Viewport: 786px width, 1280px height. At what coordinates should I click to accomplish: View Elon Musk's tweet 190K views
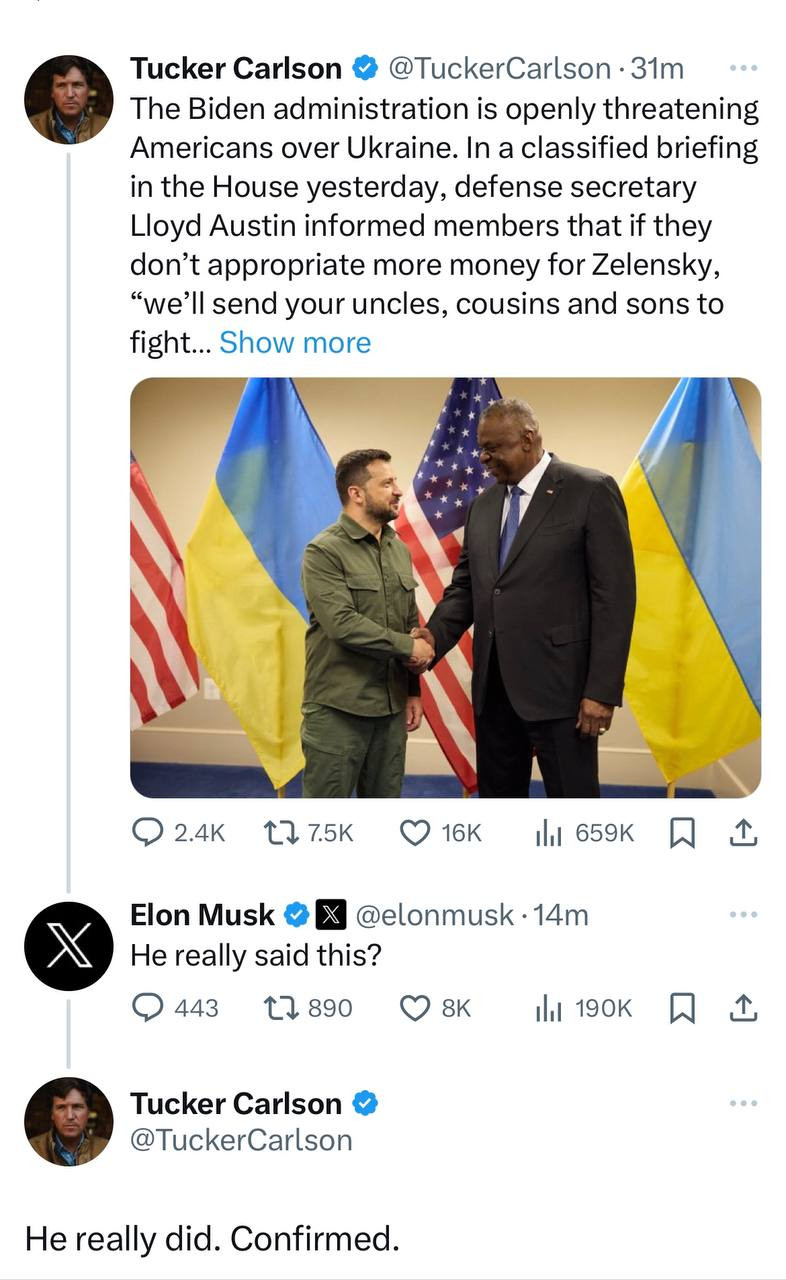pyautogui.click(x=585, y=1008)
